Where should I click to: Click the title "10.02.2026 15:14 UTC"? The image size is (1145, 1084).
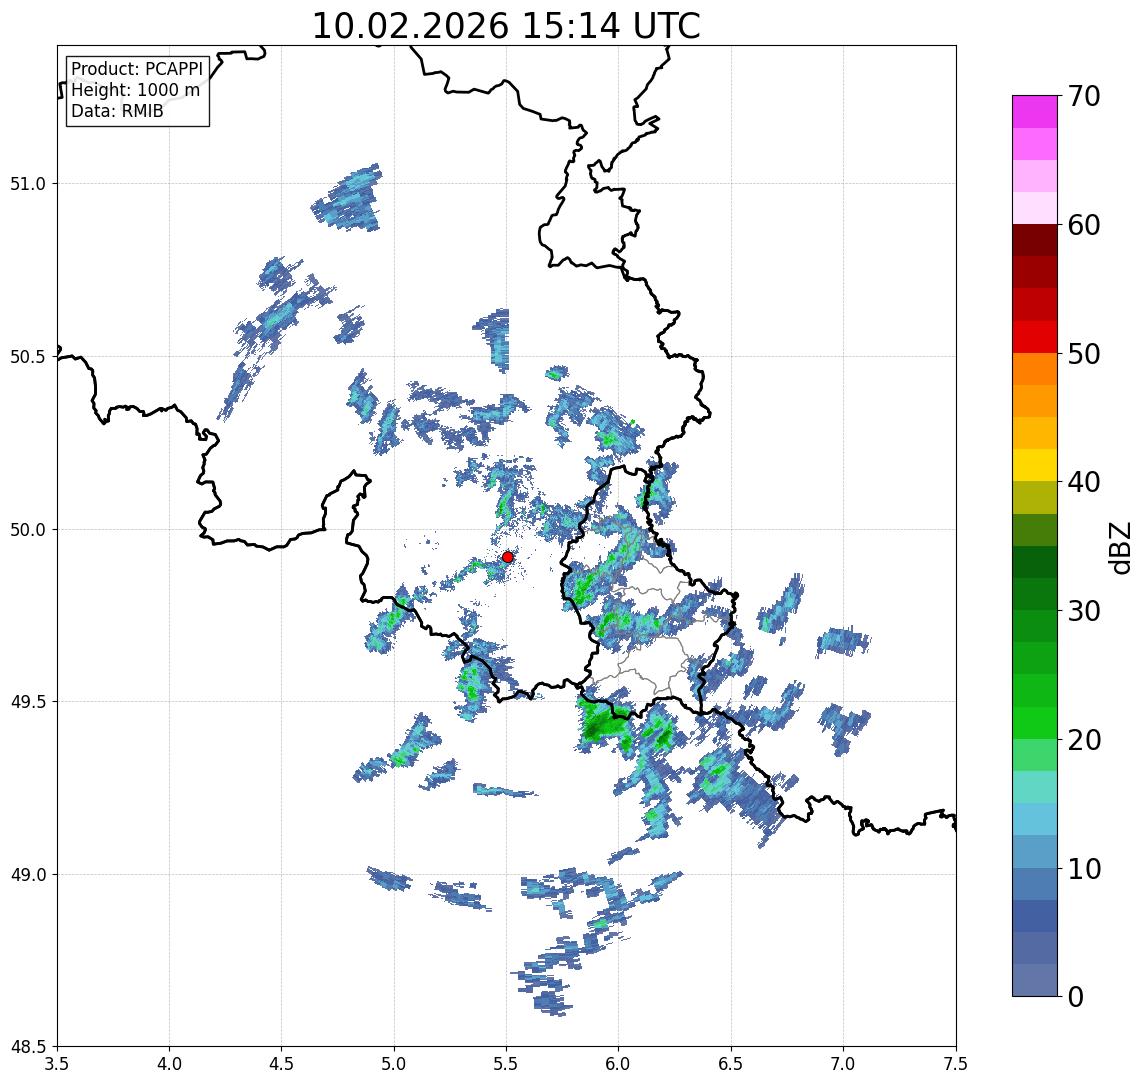tap(506, 26)
